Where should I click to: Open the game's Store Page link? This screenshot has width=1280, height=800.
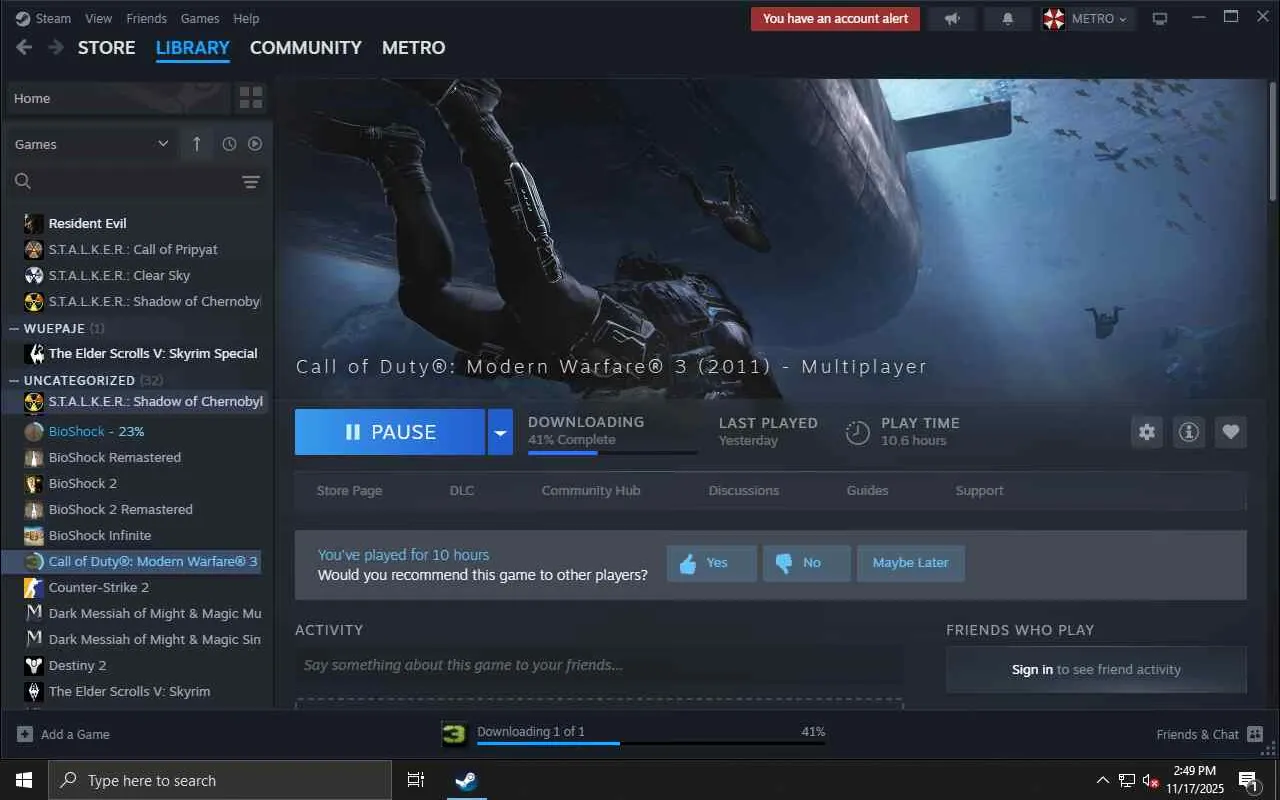[x=349, y=490]
